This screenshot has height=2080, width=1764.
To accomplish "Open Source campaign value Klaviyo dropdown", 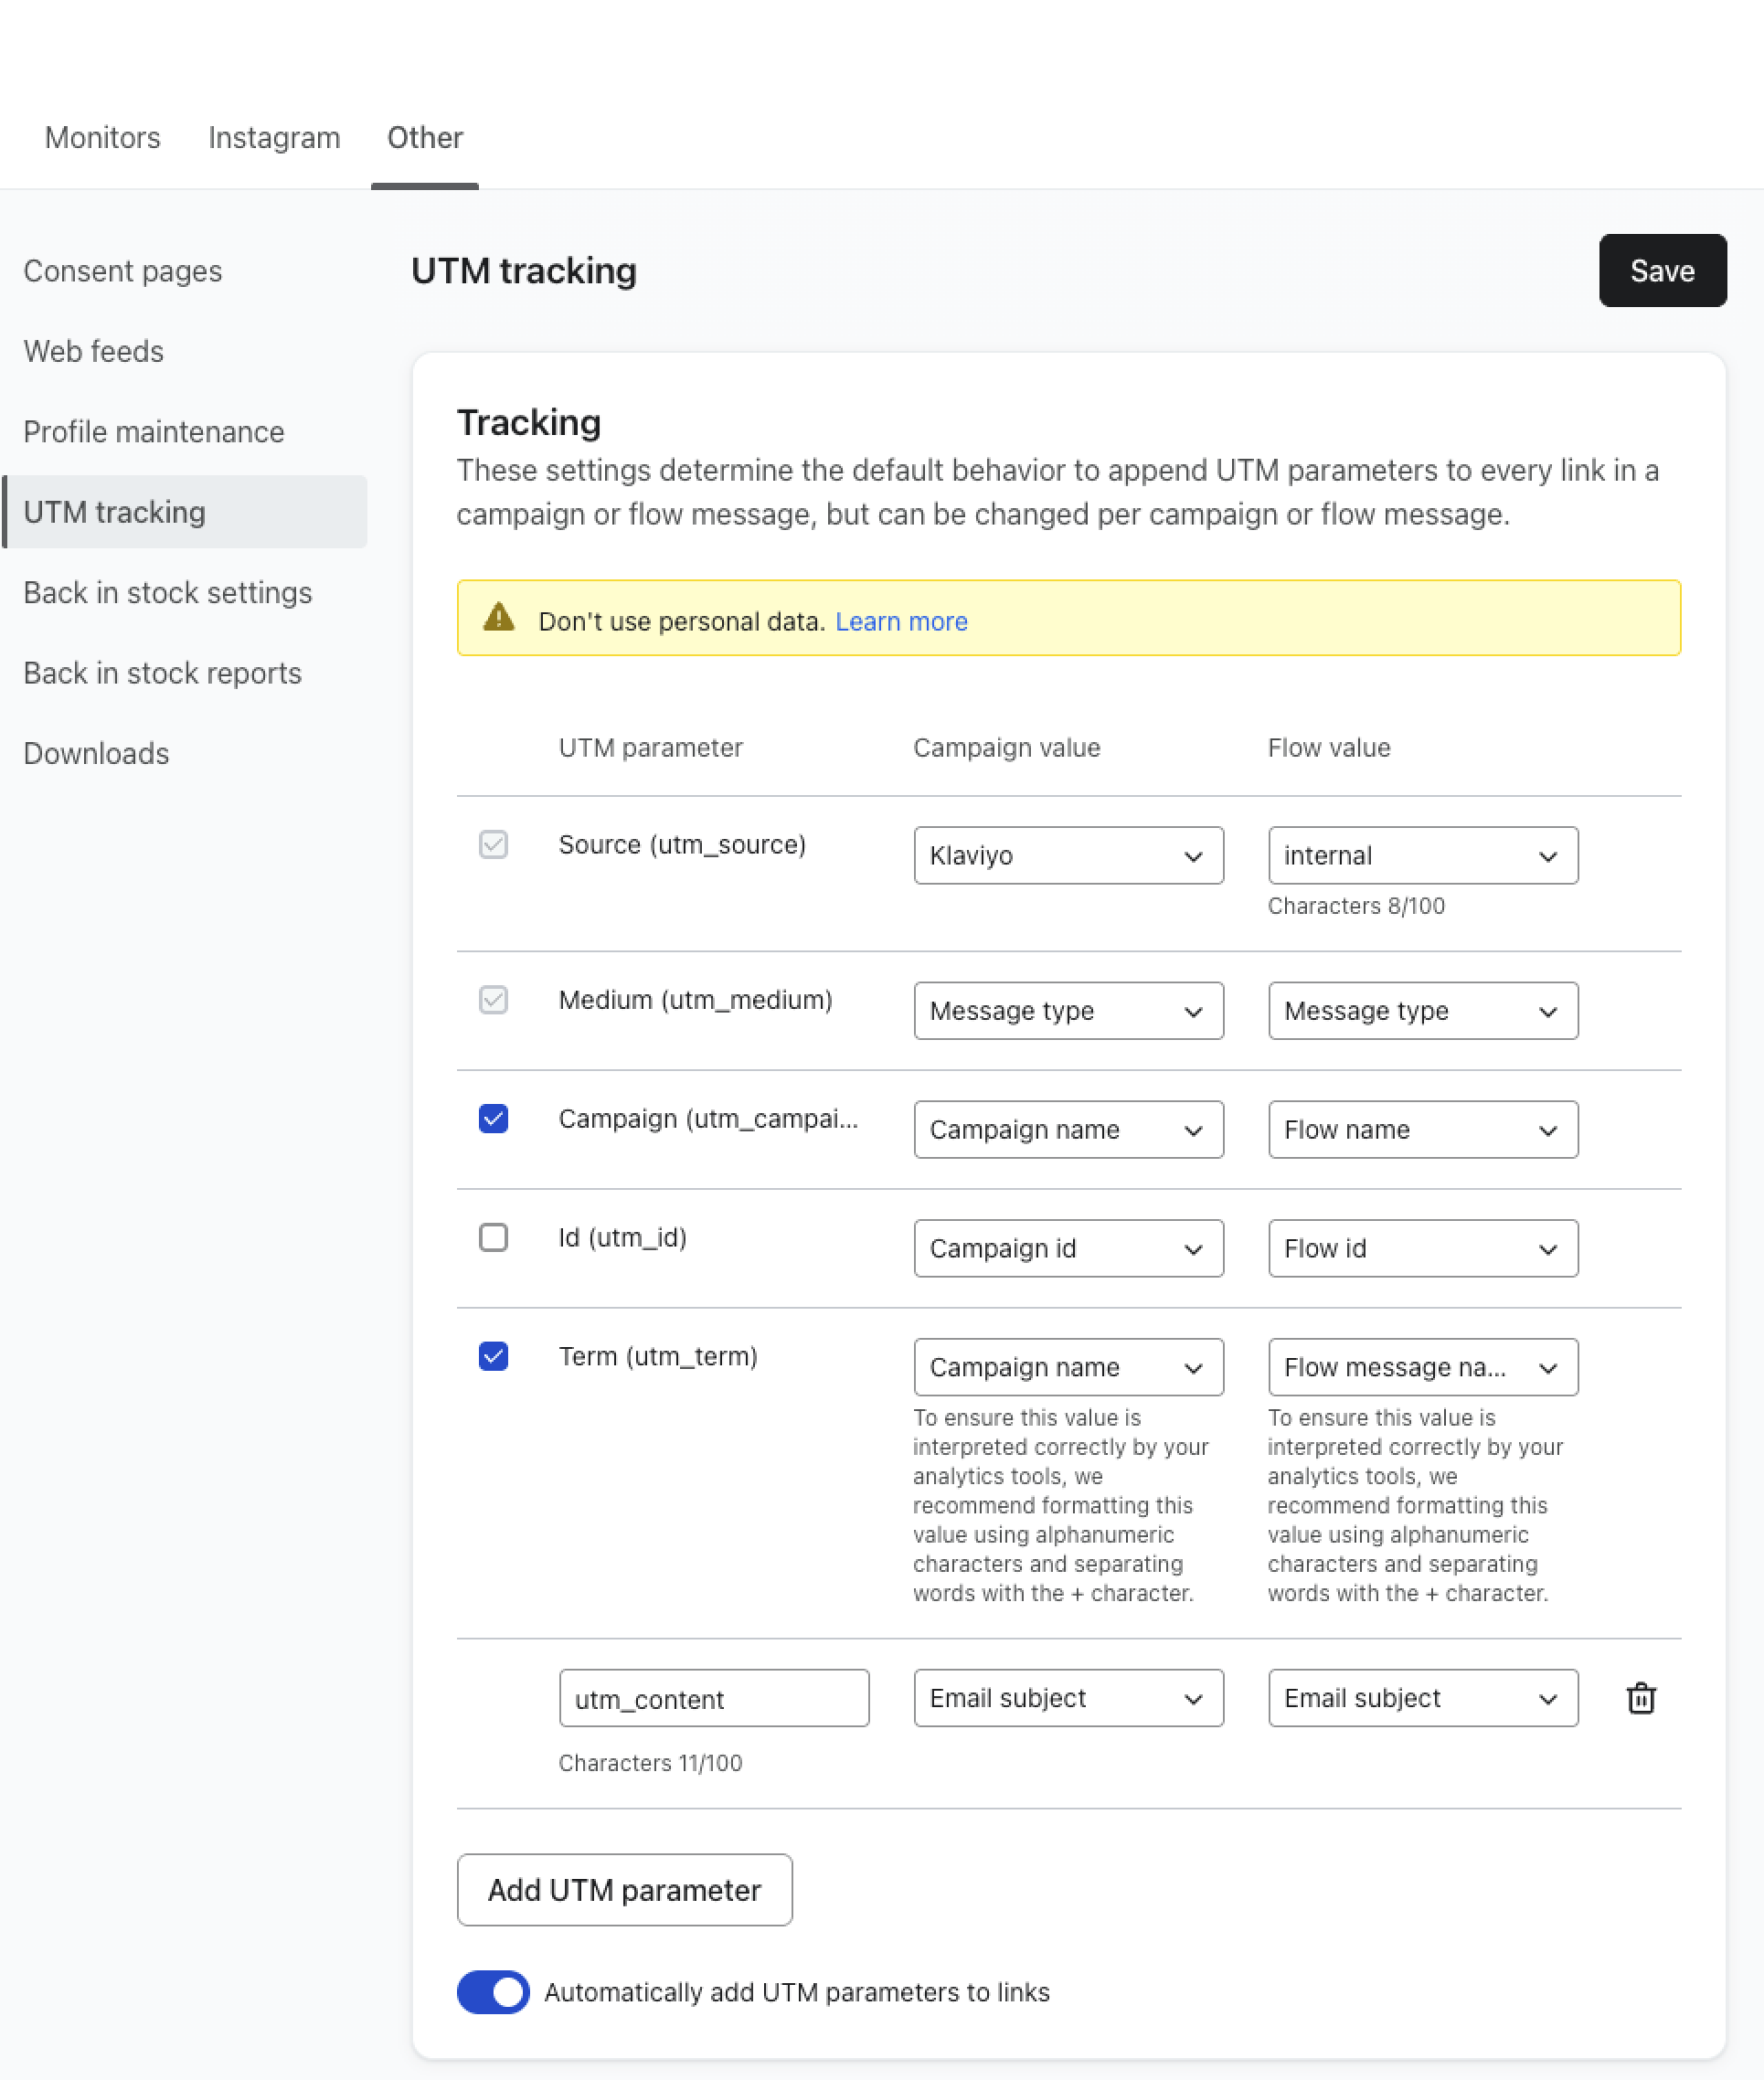I will (1068, 856).
